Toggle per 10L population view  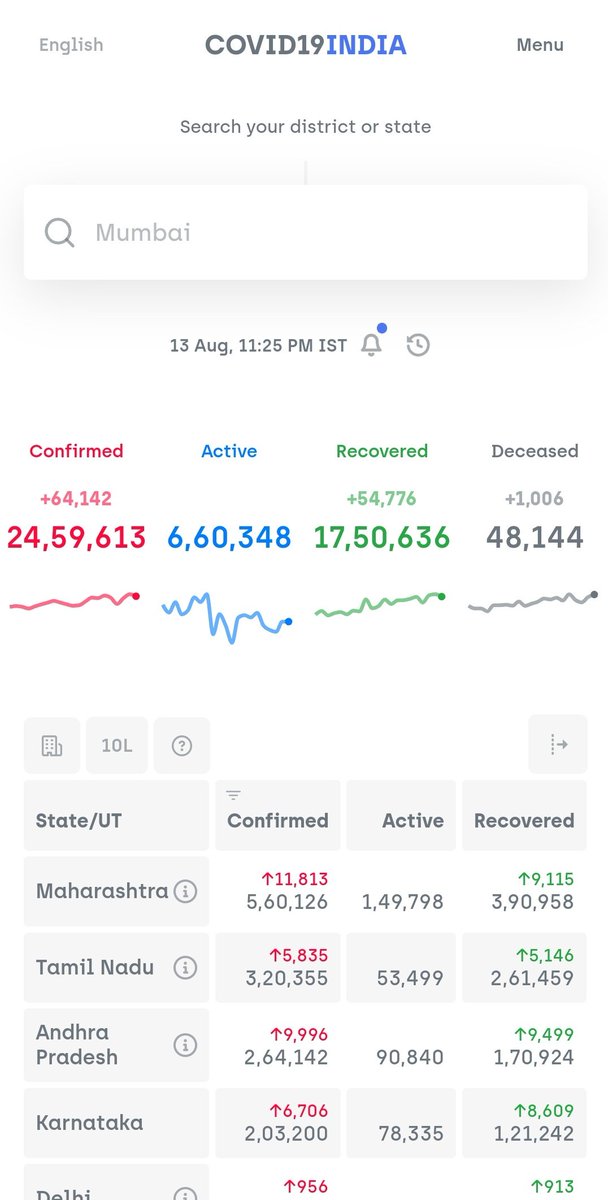coord(117,745)
